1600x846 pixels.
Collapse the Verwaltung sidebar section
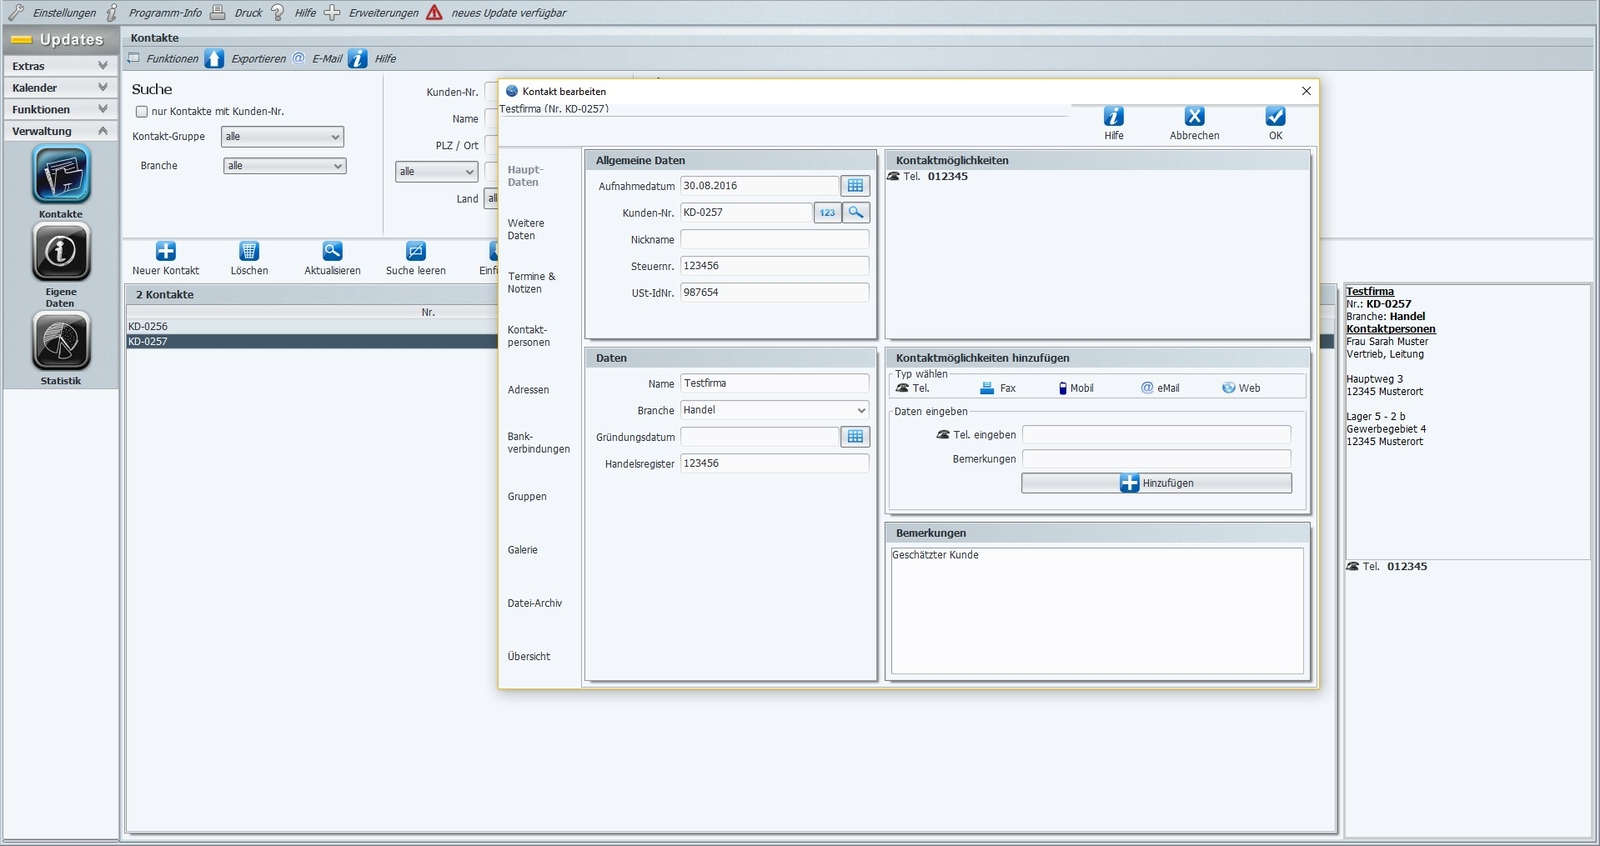click(x=60, y=131)
